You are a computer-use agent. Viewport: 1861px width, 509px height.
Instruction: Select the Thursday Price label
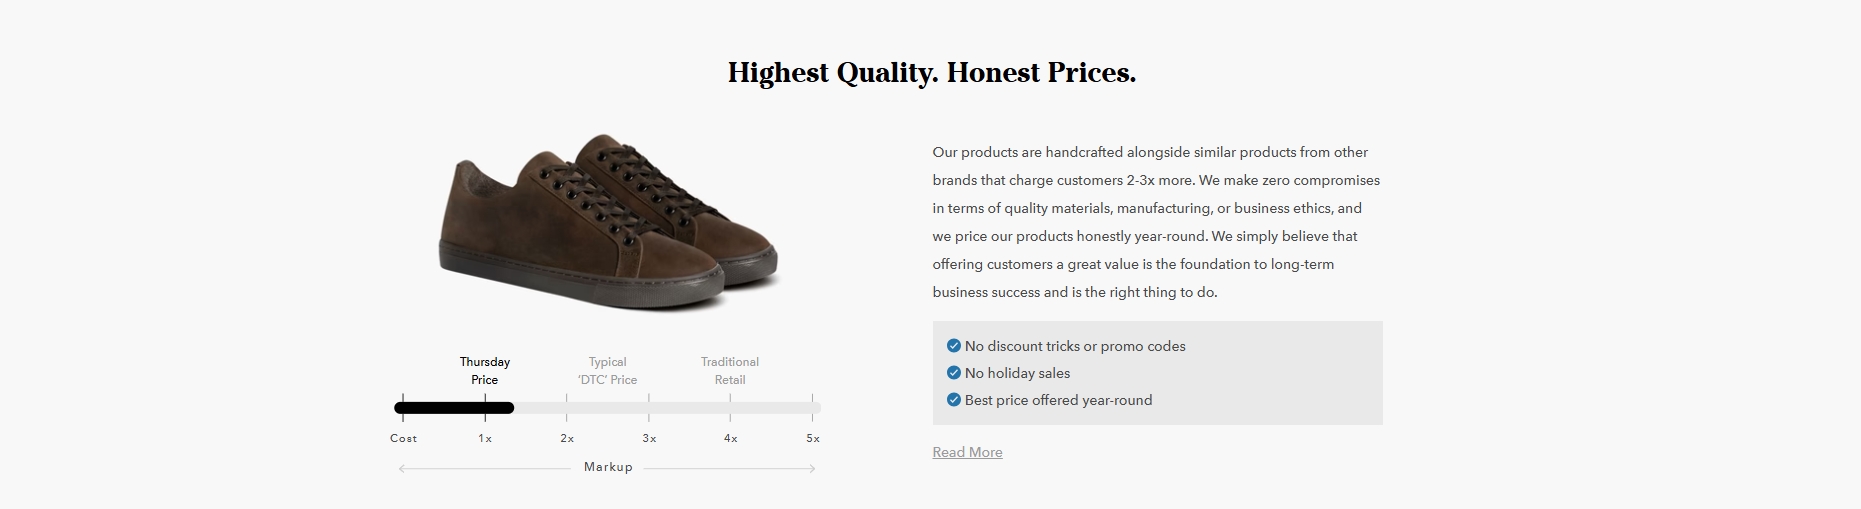[x=485, y=371]
